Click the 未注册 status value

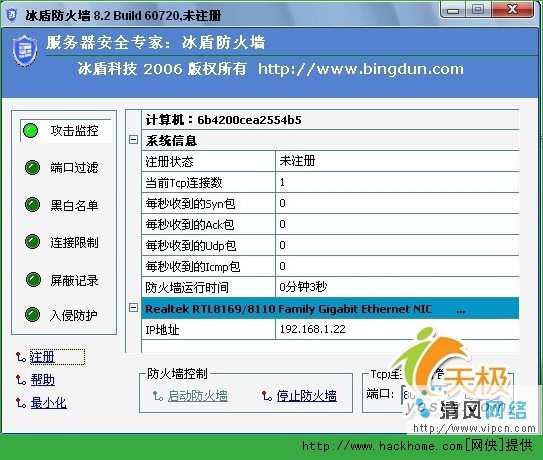[297, 161]
